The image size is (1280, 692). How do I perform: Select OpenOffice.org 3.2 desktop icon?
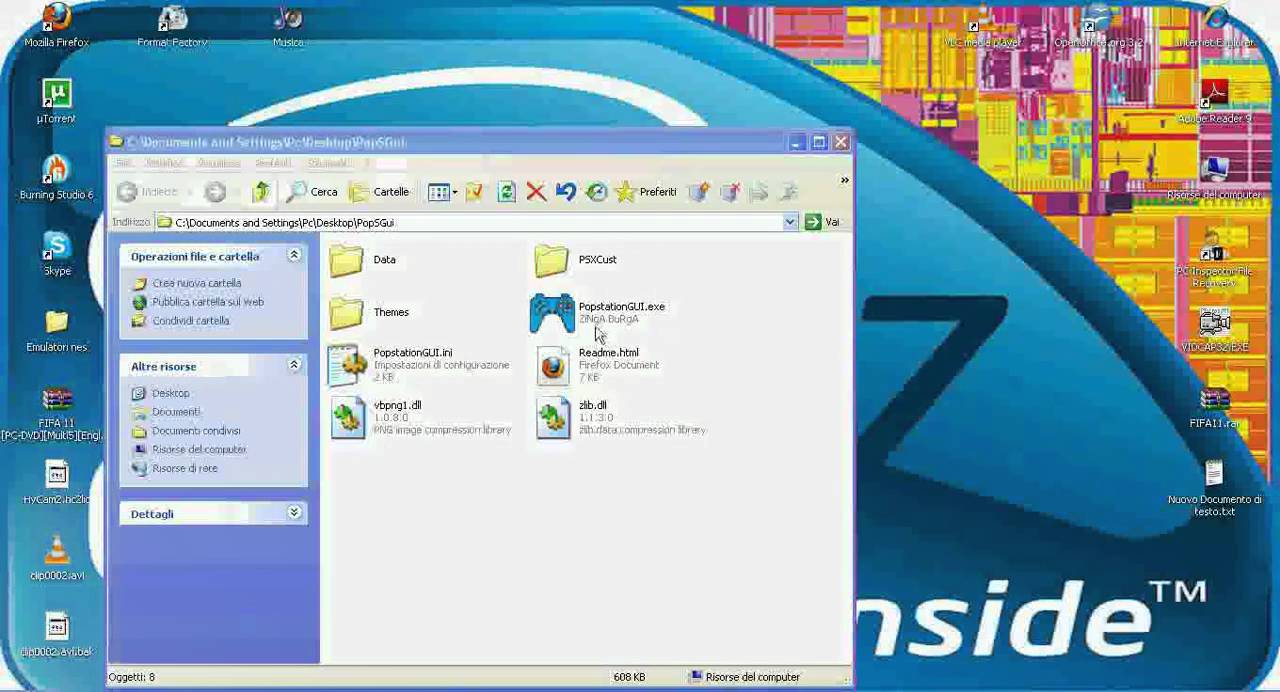(x=1097, y=27)
